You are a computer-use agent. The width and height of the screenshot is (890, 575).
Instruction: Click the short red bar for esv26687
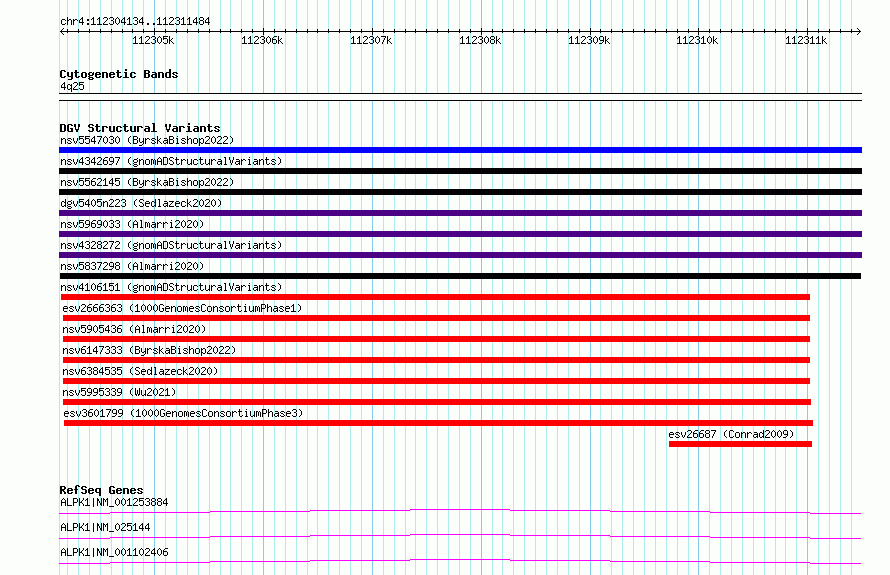tap(740, 444)
